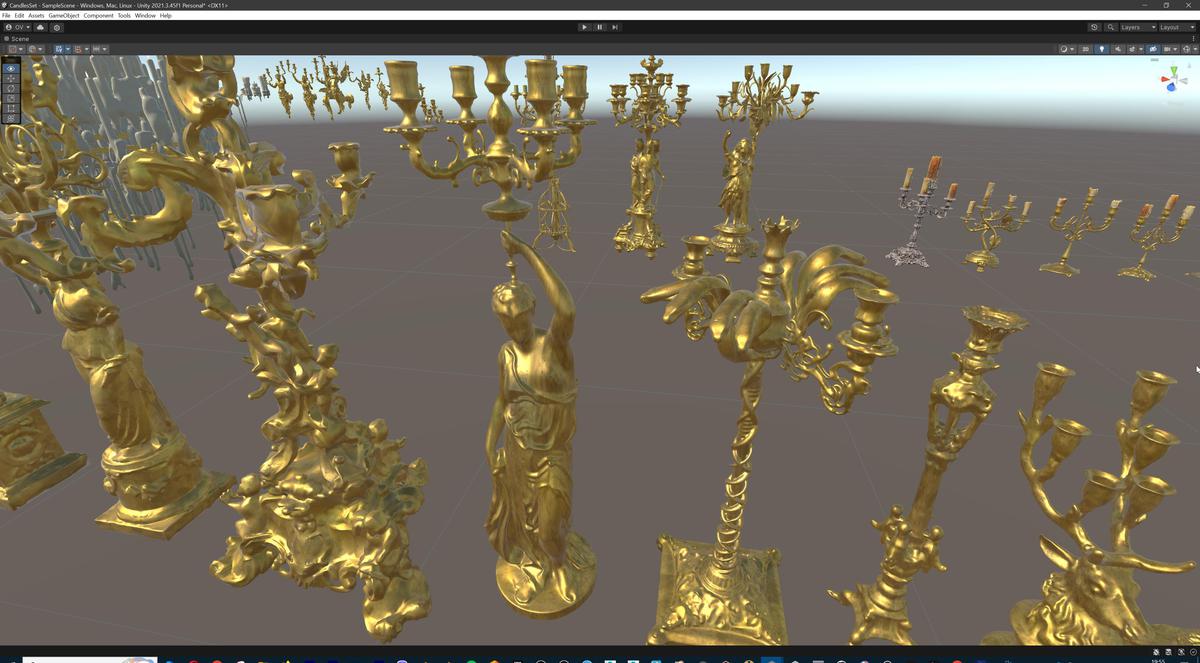This screenshot has height=663, width=1200.
Task: Open the Window menu
Action: coord(145,15)
